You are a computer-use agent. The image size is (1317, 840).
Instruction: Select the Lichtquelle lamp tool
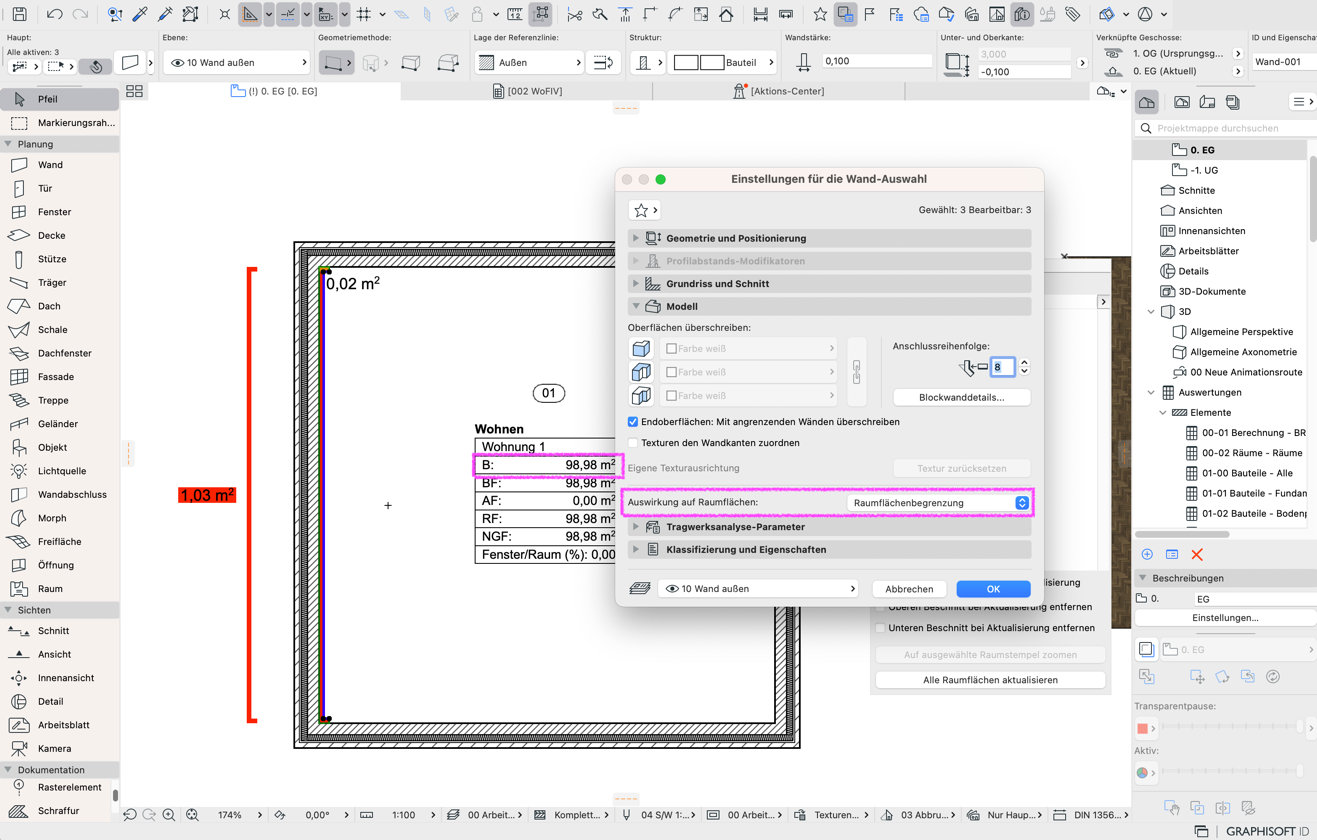tap(59, 471)
